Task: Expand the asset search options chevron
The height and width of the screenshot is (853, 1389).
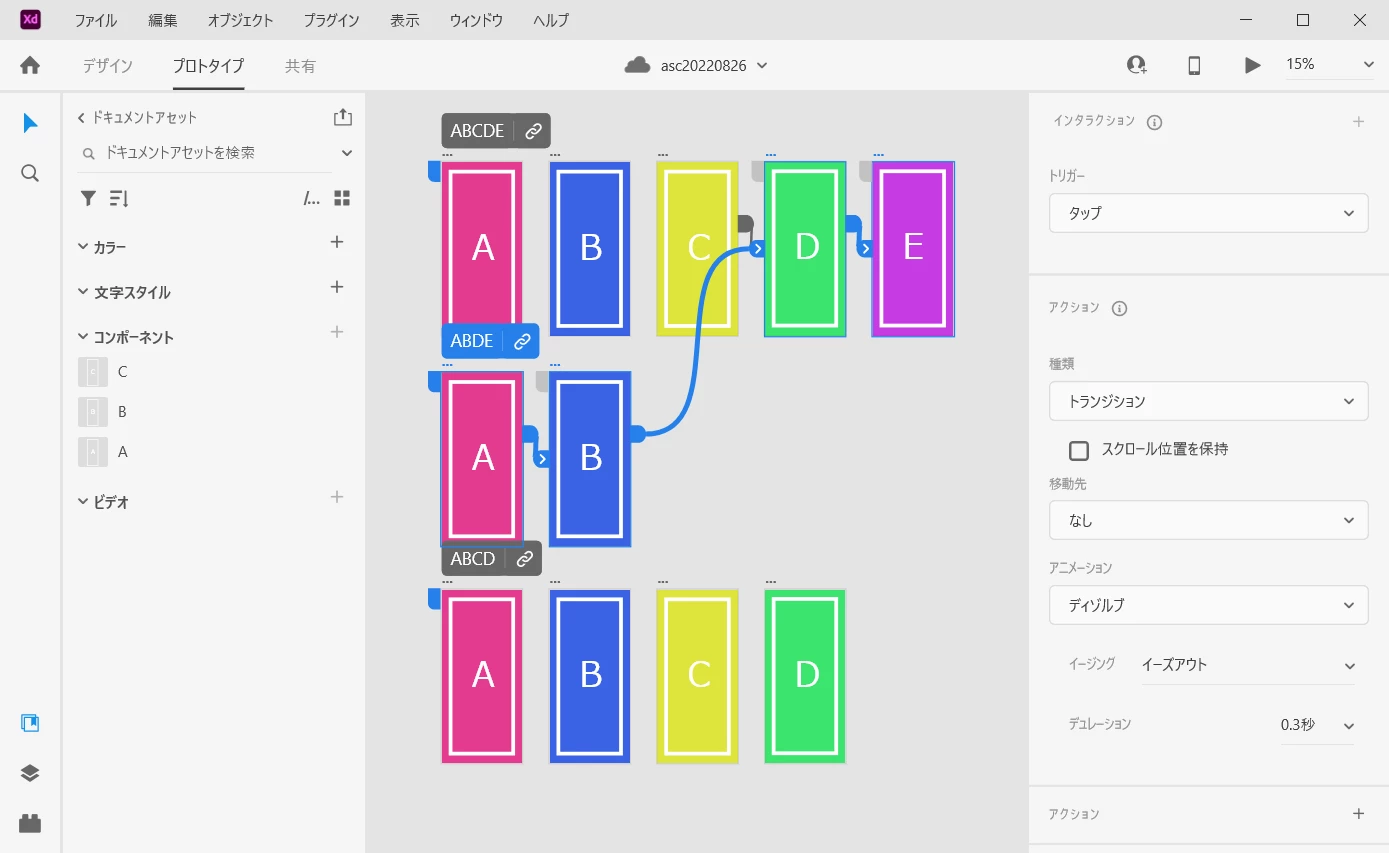Action: click(347, 153)
